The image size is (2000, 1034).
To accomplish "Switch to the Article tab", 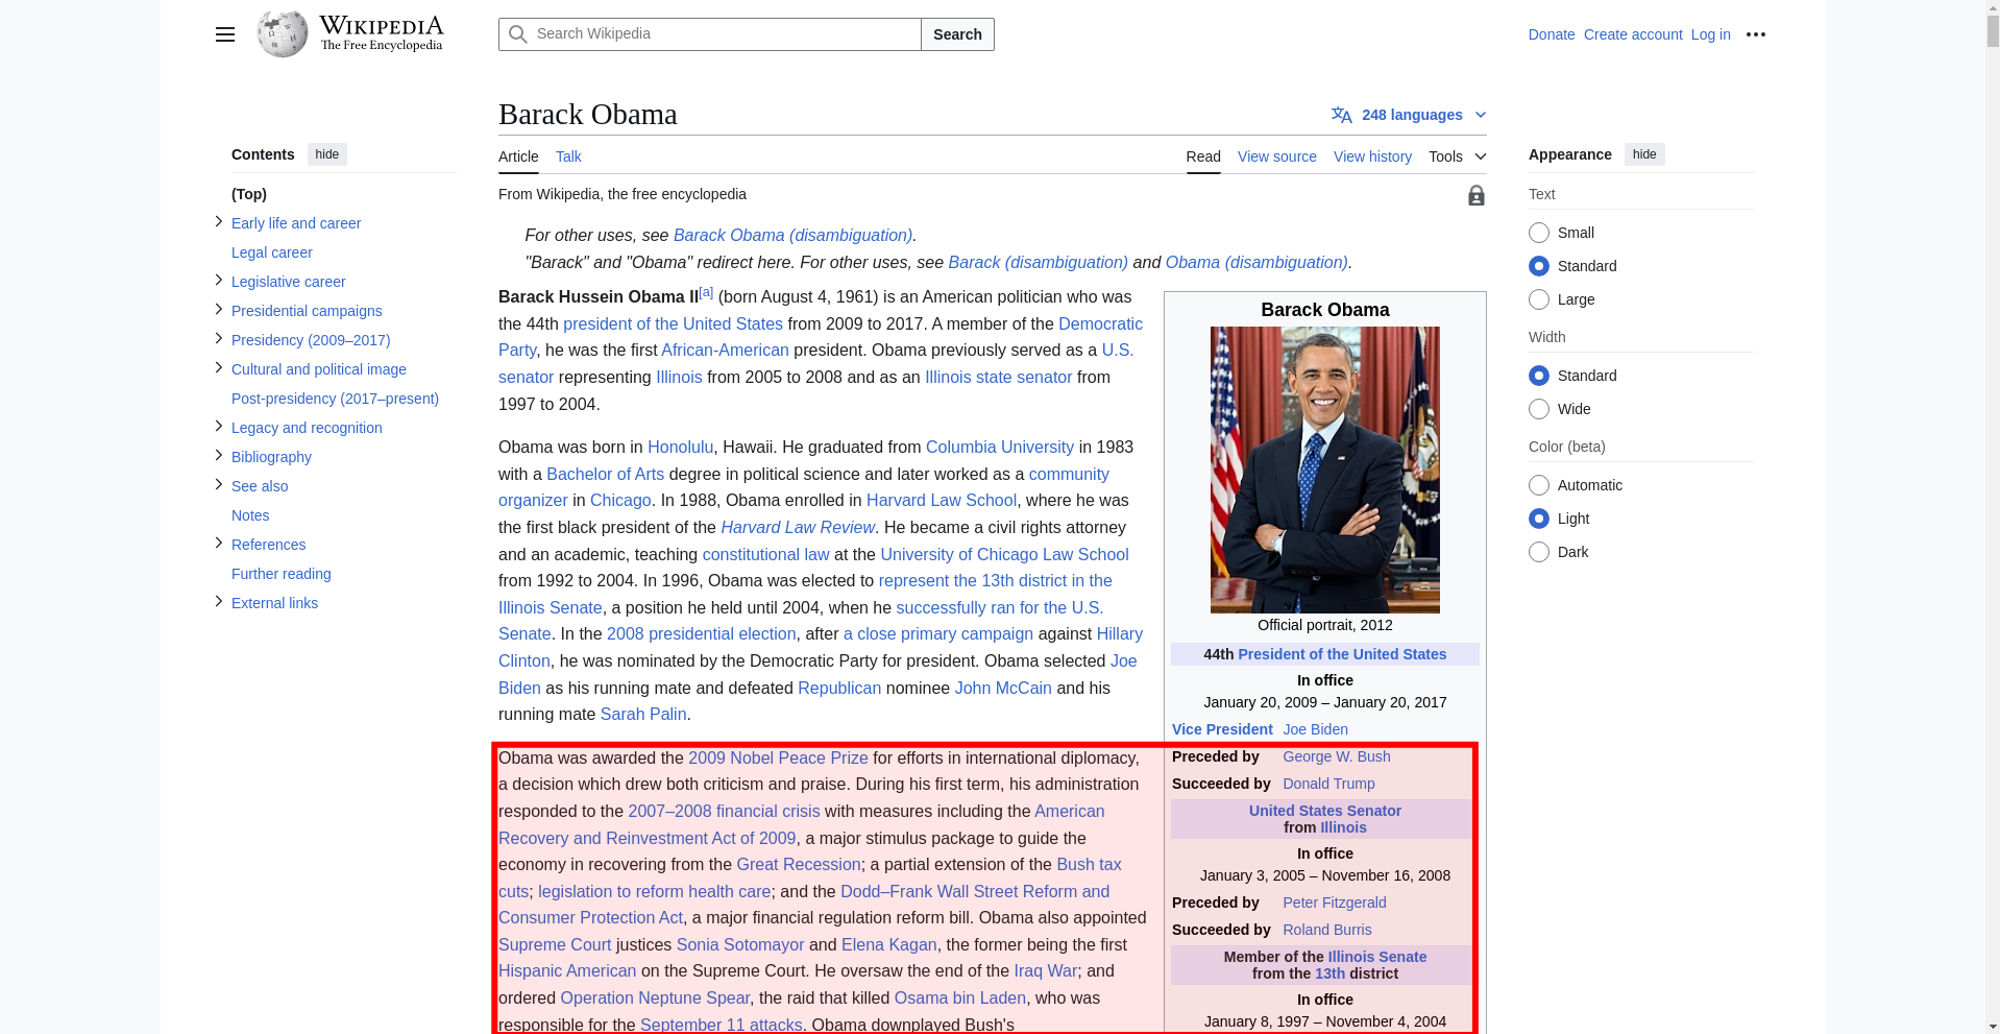I will tap(518, 157).
